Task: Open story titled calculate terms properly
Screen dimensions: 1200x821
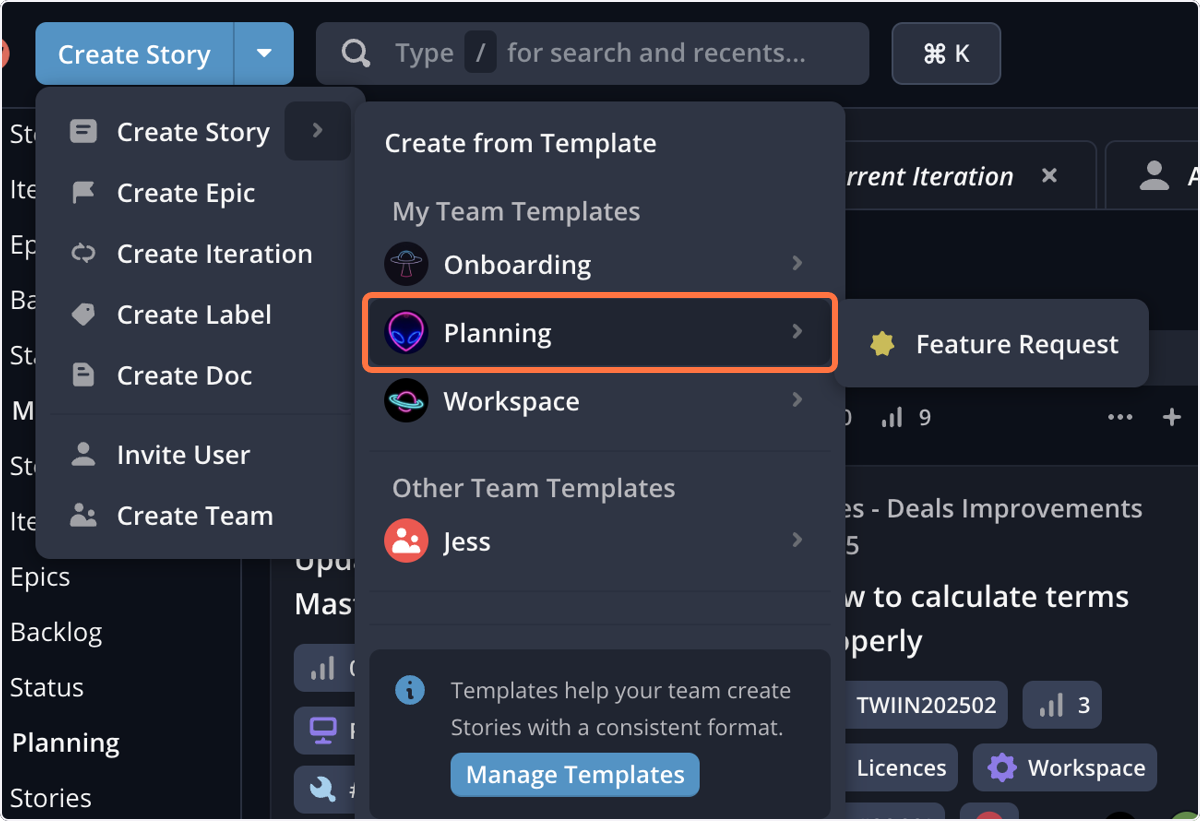Action: click(987, 619)
